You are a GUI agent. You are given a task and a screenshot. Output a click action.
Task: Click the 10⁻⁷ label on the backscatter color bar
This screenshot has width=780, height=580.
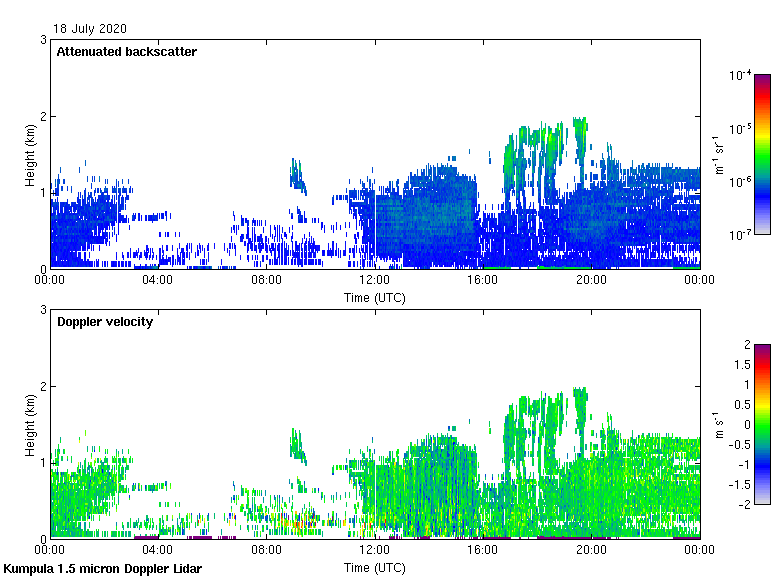click(740, 235)
